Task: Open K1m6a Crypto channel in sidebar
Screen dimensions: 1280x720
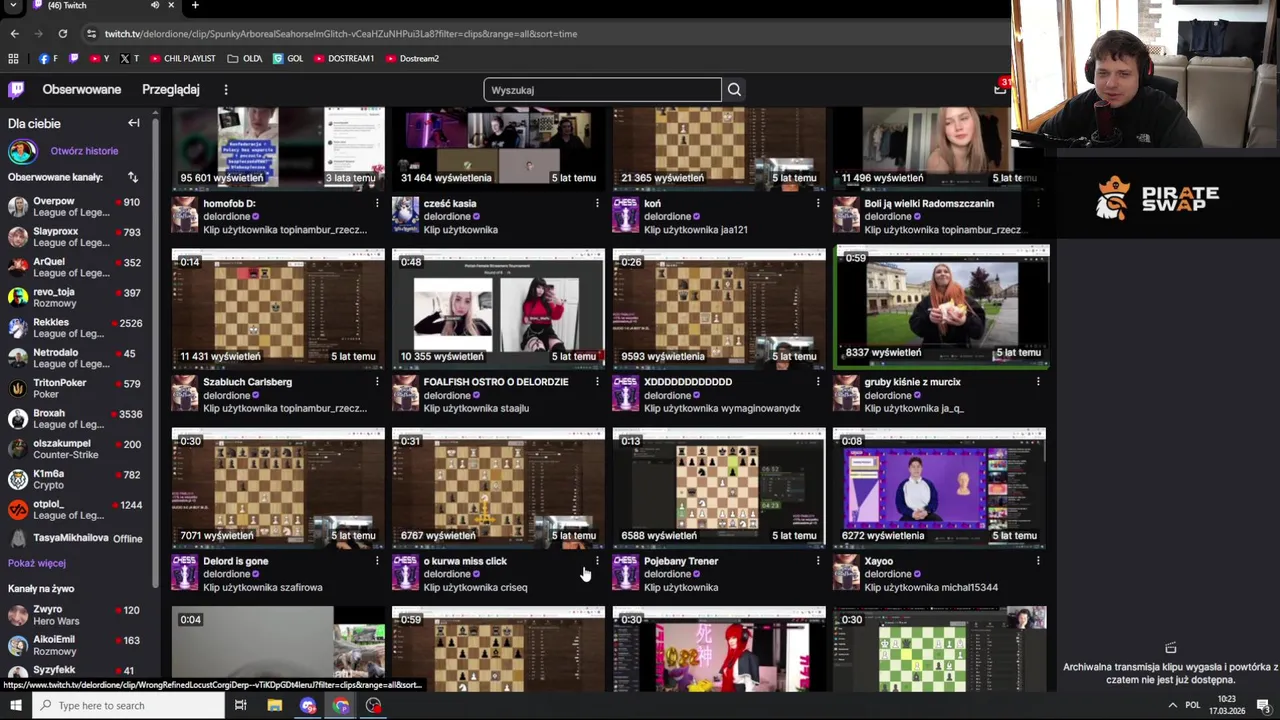Action: [78, 479]
